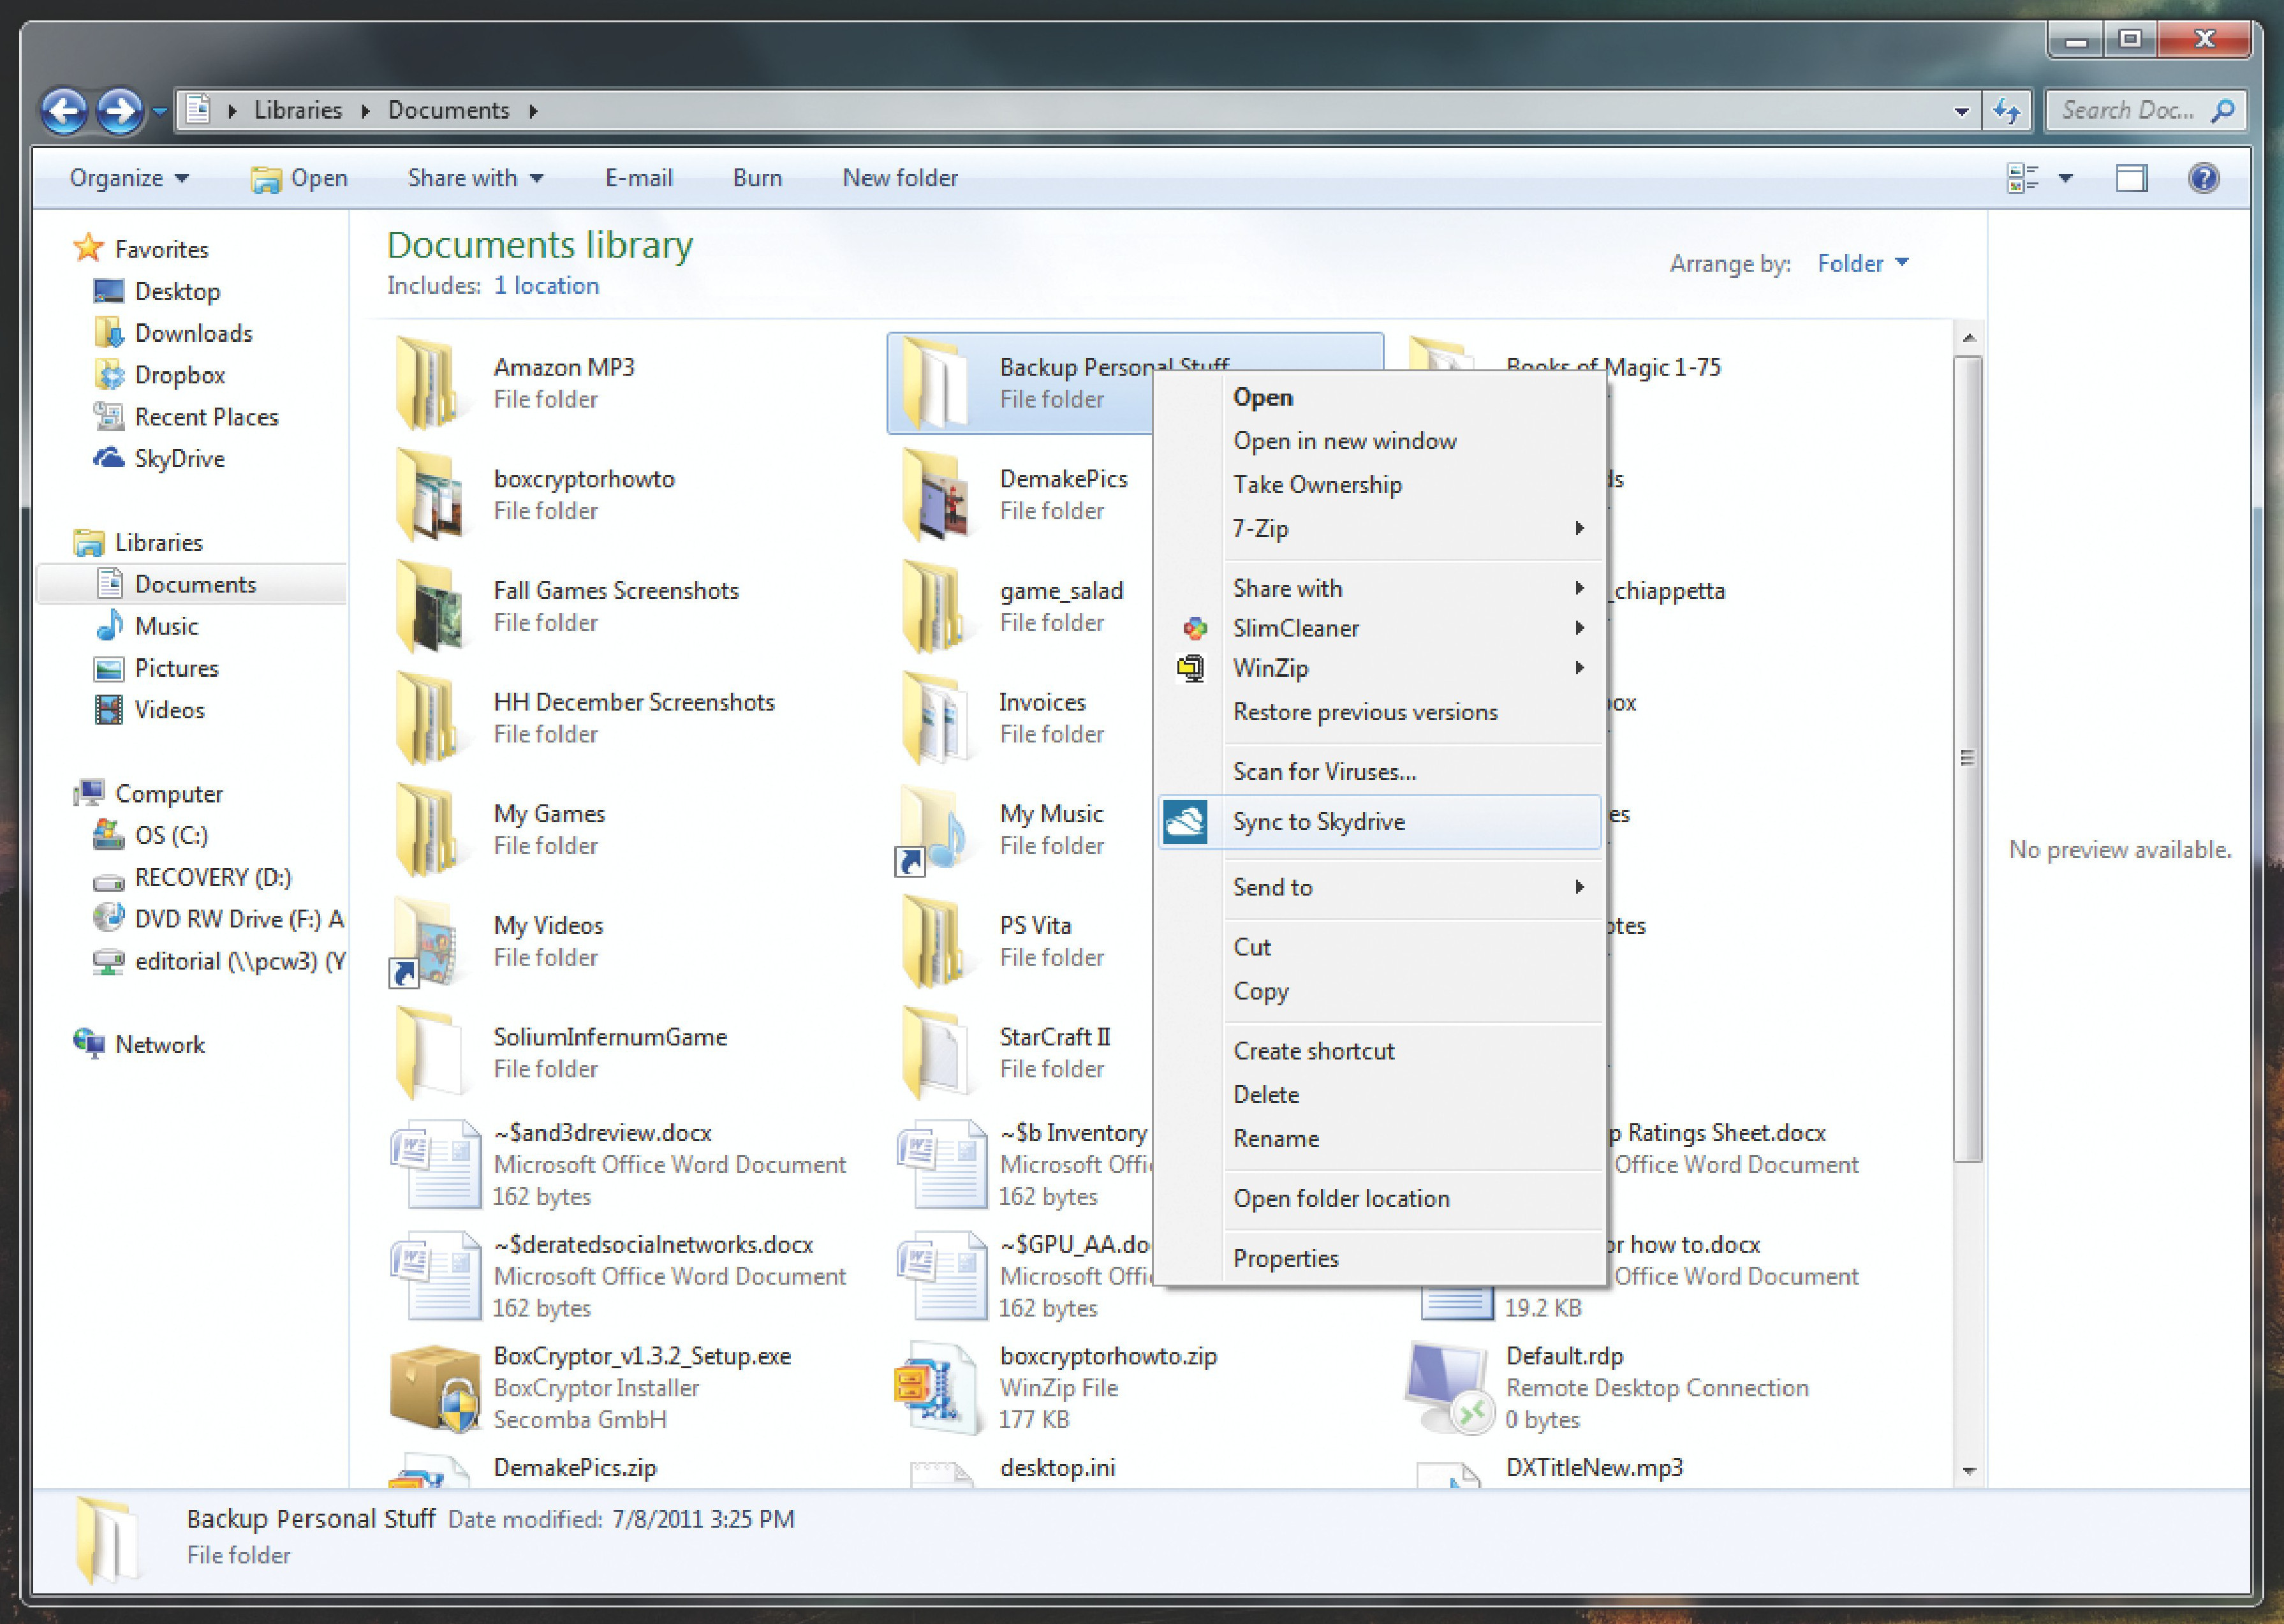2284x1624 pixels.
Task: Choose Sync to Skydrive from context menu
Action: point(1318,822)
